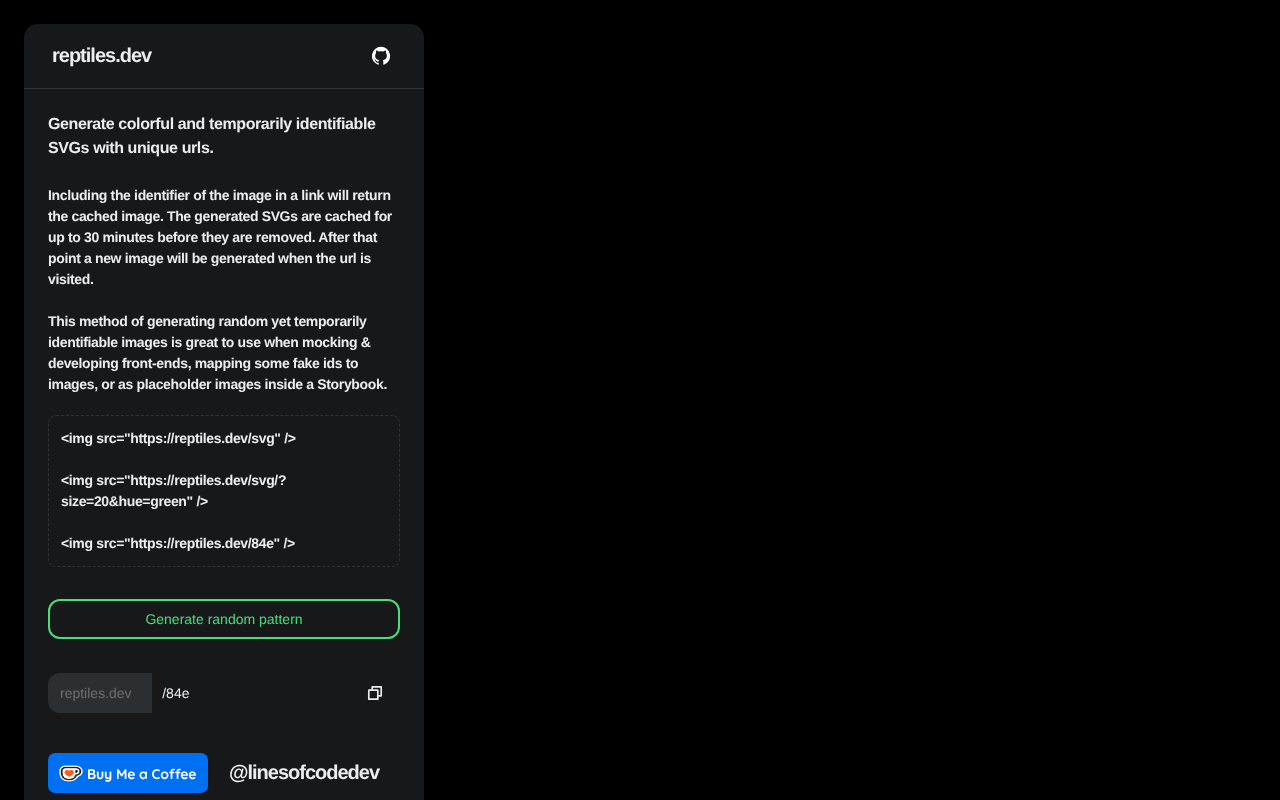Select the first img src svg code line
Image resolution: width=1280 pixels, height=800 pixels.
pyautogui.click(x=178, y=438)
